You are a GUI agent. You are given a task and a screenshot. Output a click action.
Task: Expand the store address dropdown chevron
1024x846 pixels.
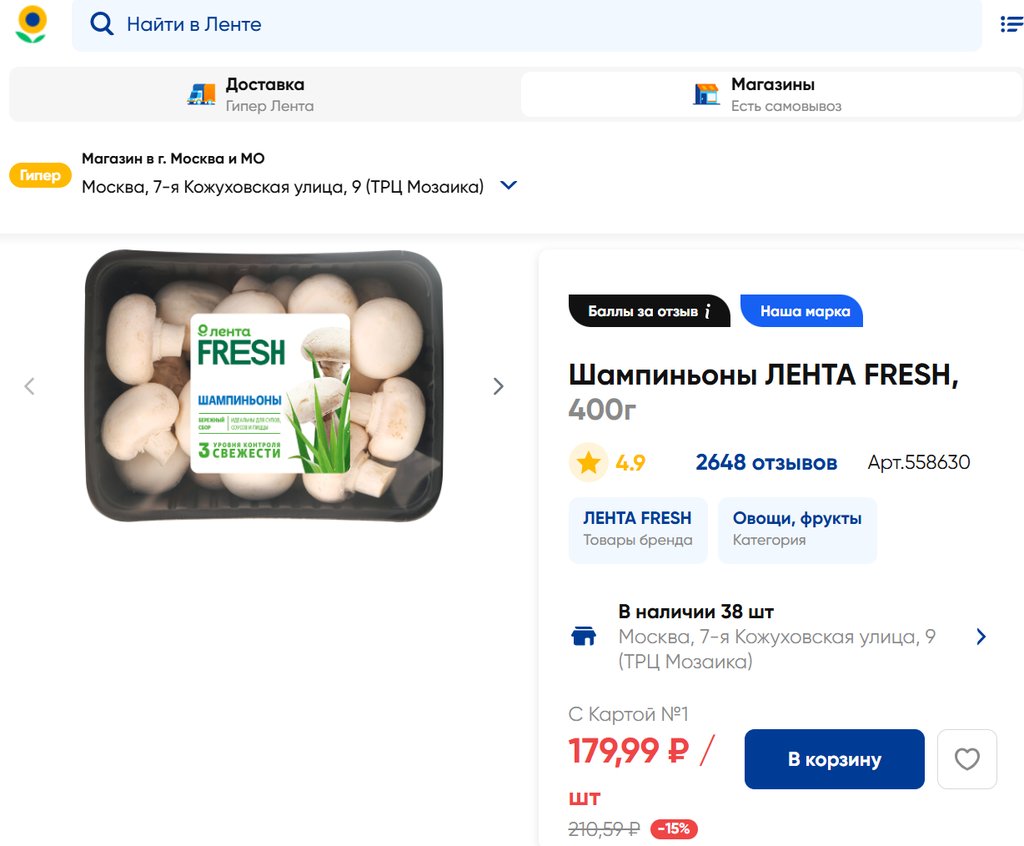tap(508, 185)
